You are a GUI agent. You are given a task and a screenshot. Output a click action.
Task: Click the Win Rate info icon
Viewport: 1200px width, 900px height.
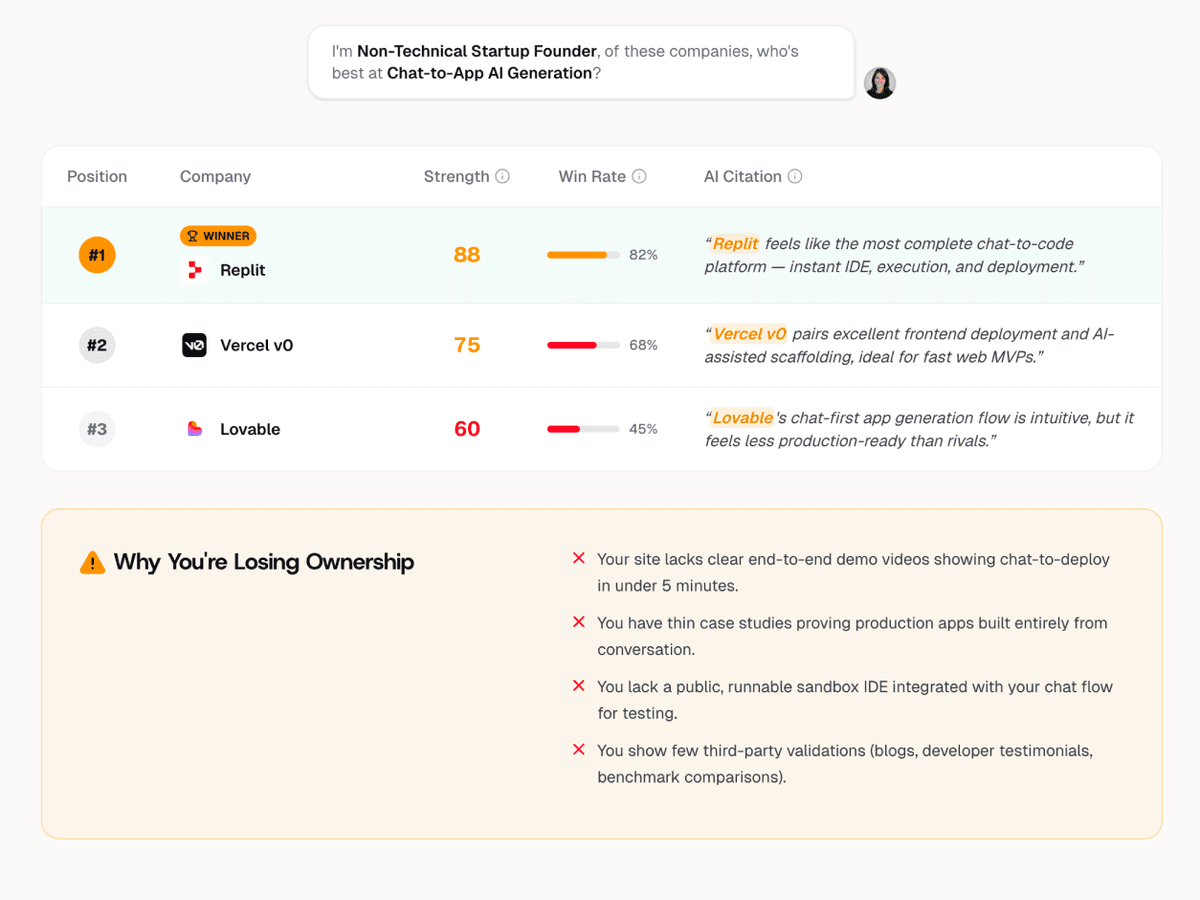coord(639,176)
